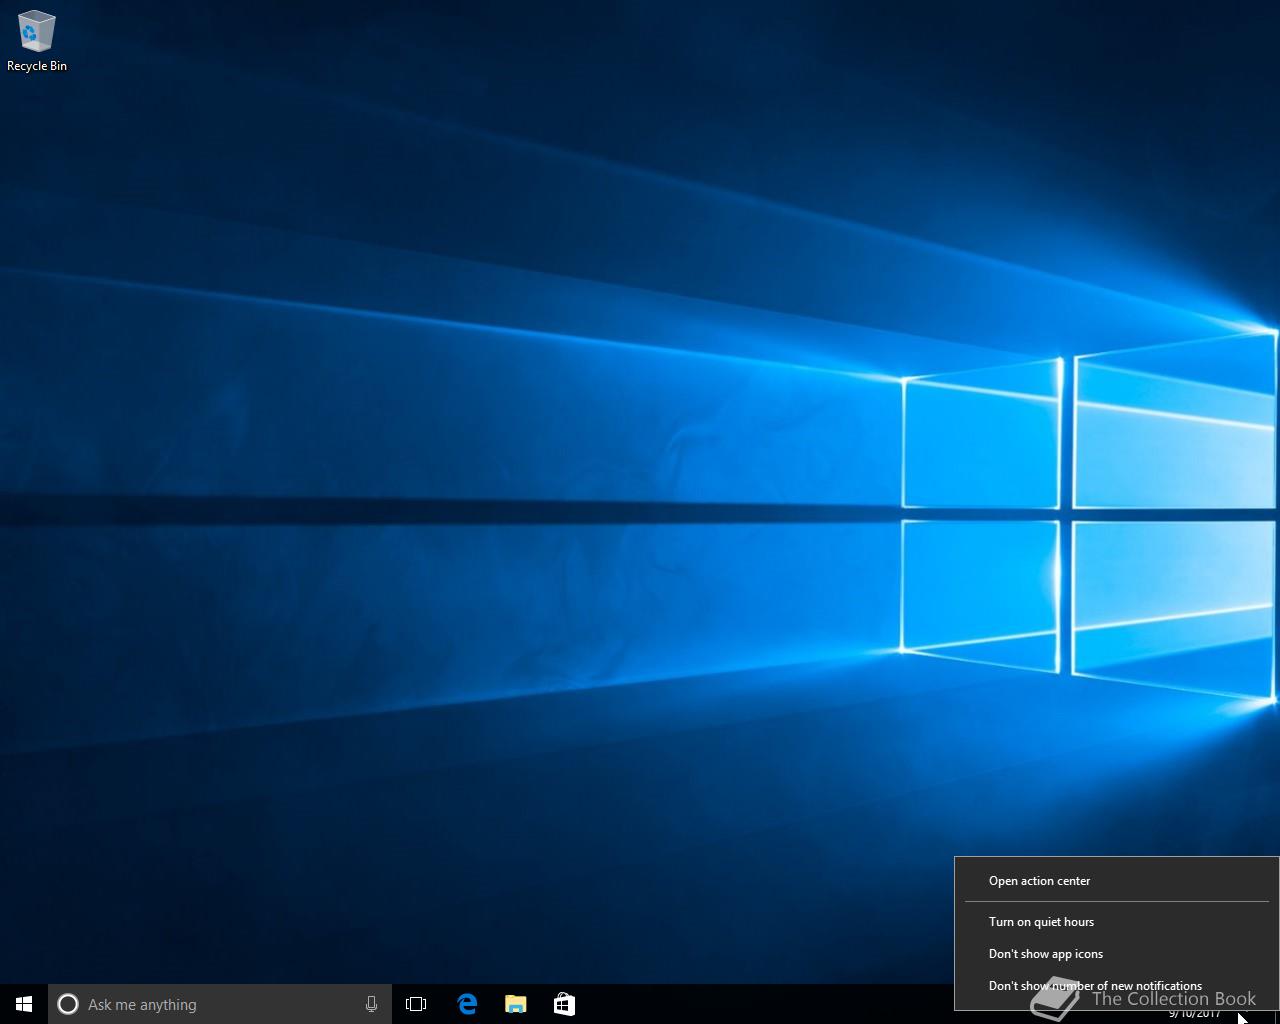Launch the Windows Store app
Image resolution: width=1280 pixels, height=1024 pixels.
pyautogui.click(x=564, y=1004)
